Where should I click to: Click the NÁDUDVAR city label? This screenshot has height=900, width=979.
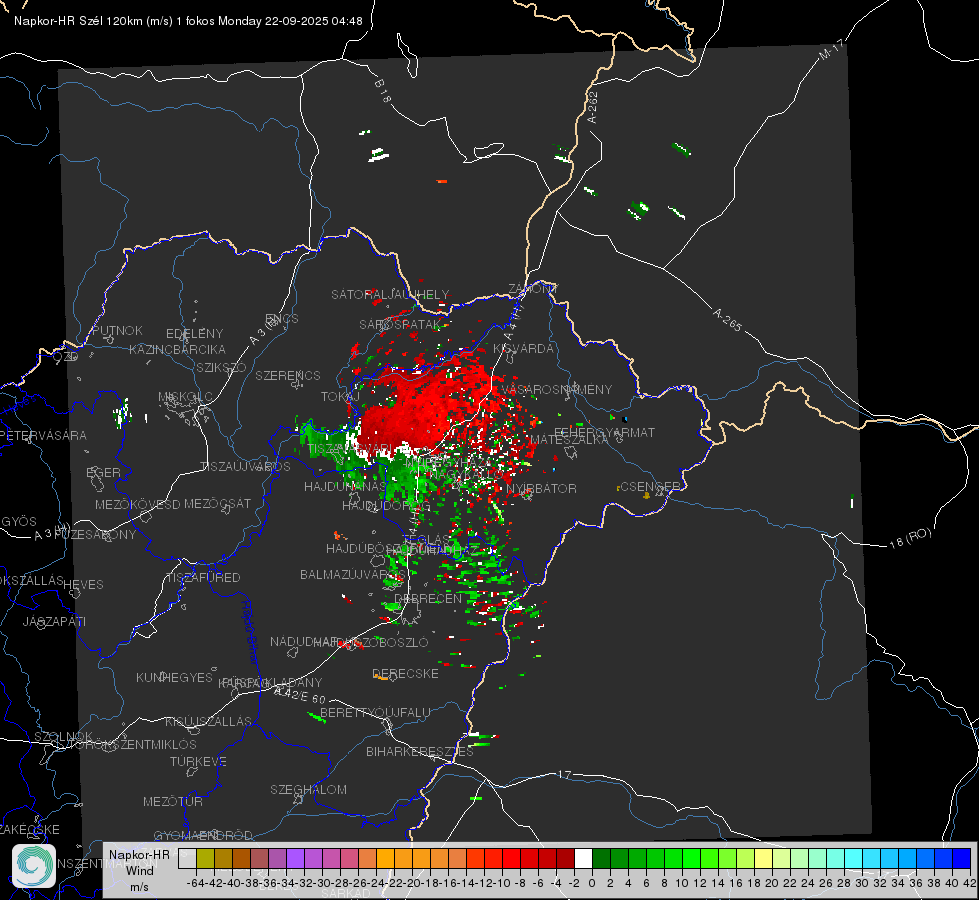tap(304, 641)
